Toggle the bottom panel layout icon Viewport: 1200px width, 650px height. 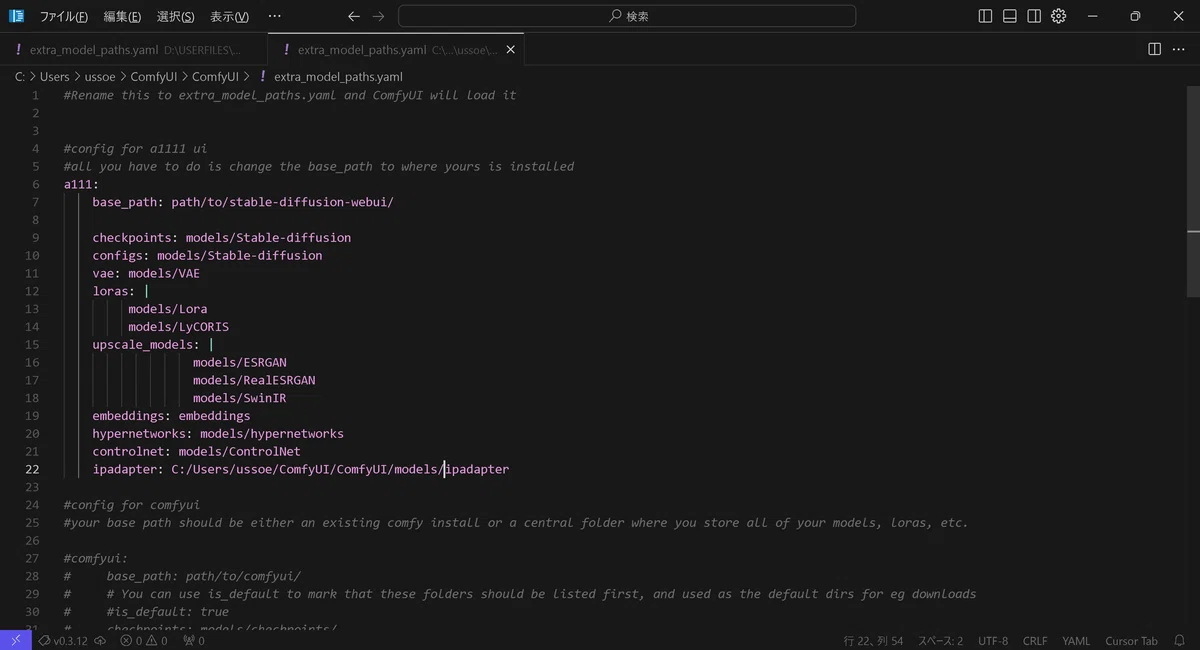coord(1010,16)
